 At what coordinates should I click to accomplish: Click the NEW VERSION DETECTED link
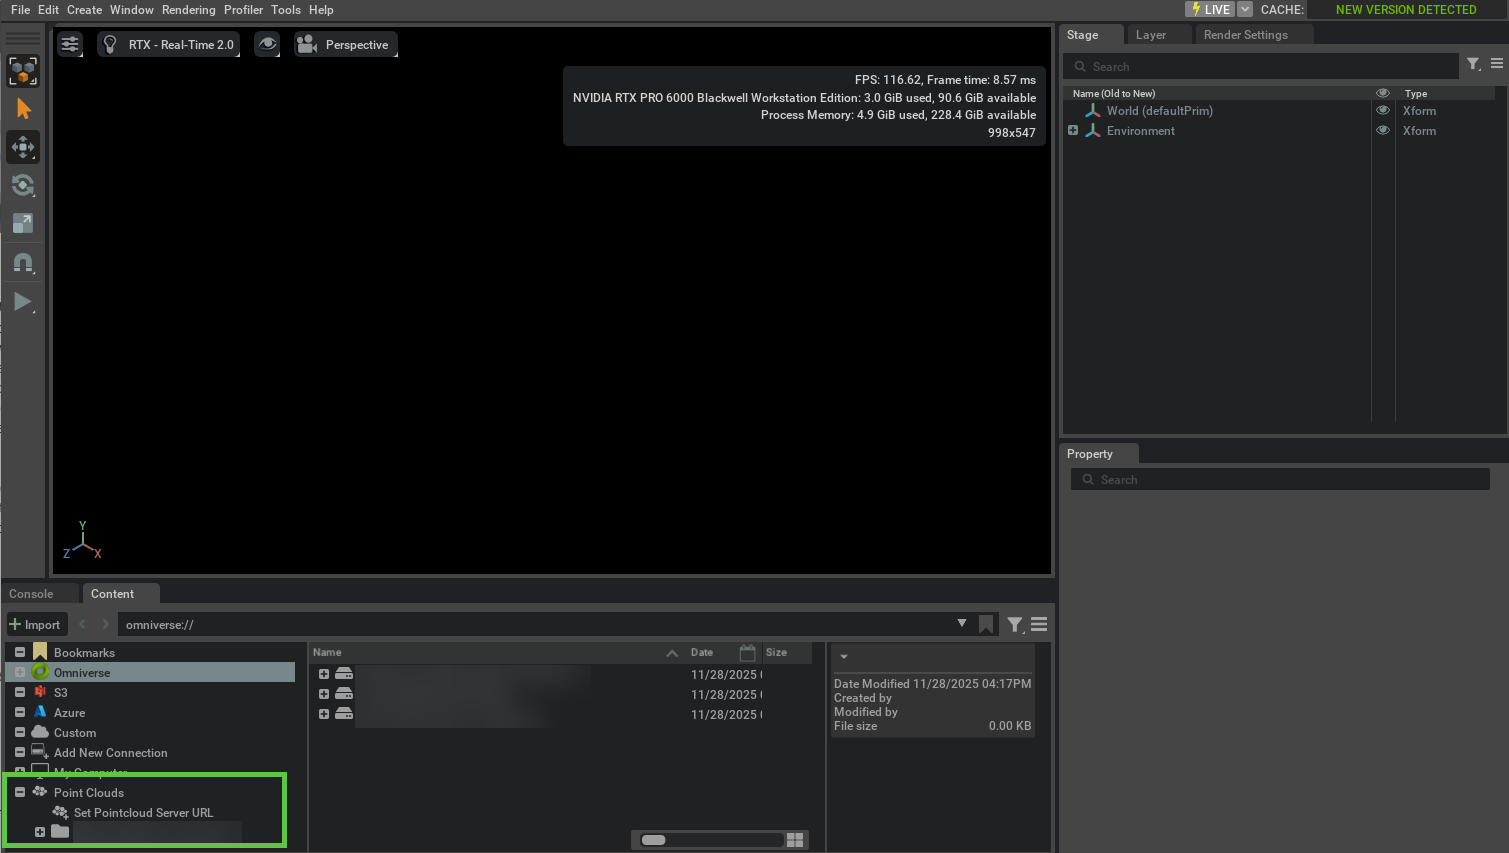pyautogui.click(x=1405, y=9)
